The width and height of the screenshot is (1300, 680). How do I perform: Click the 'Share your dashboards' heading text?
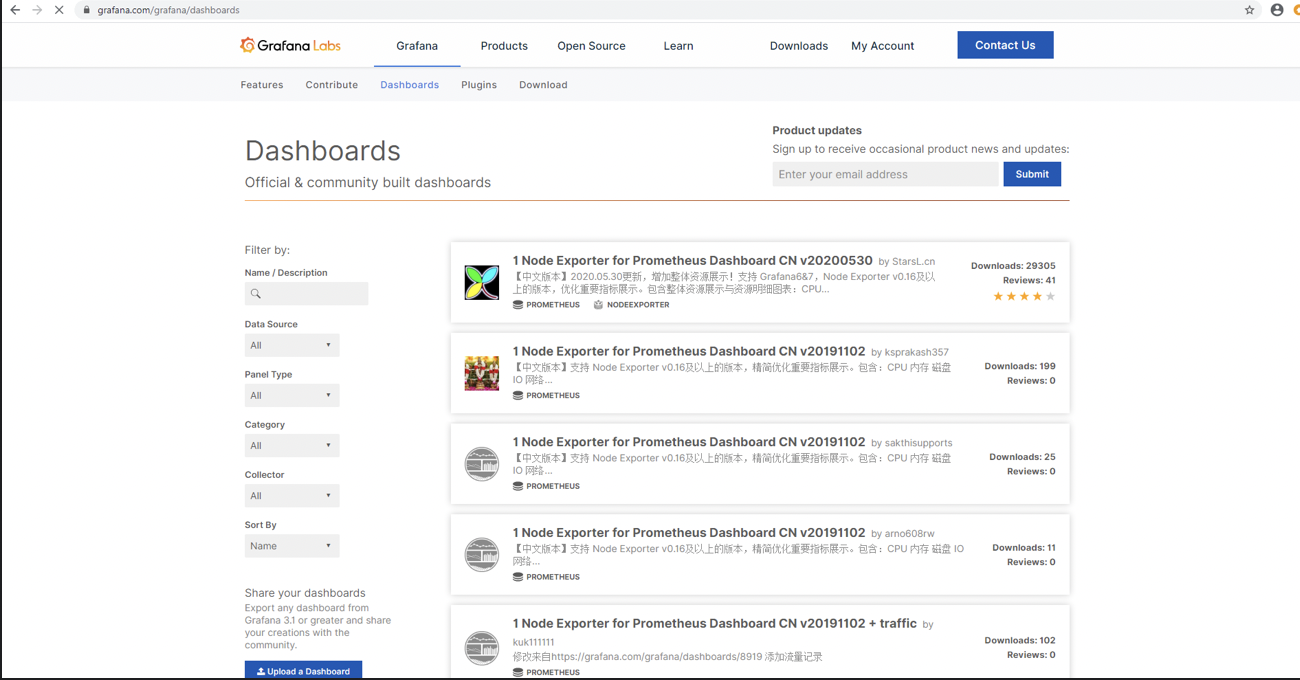click(x=305, y=593)
